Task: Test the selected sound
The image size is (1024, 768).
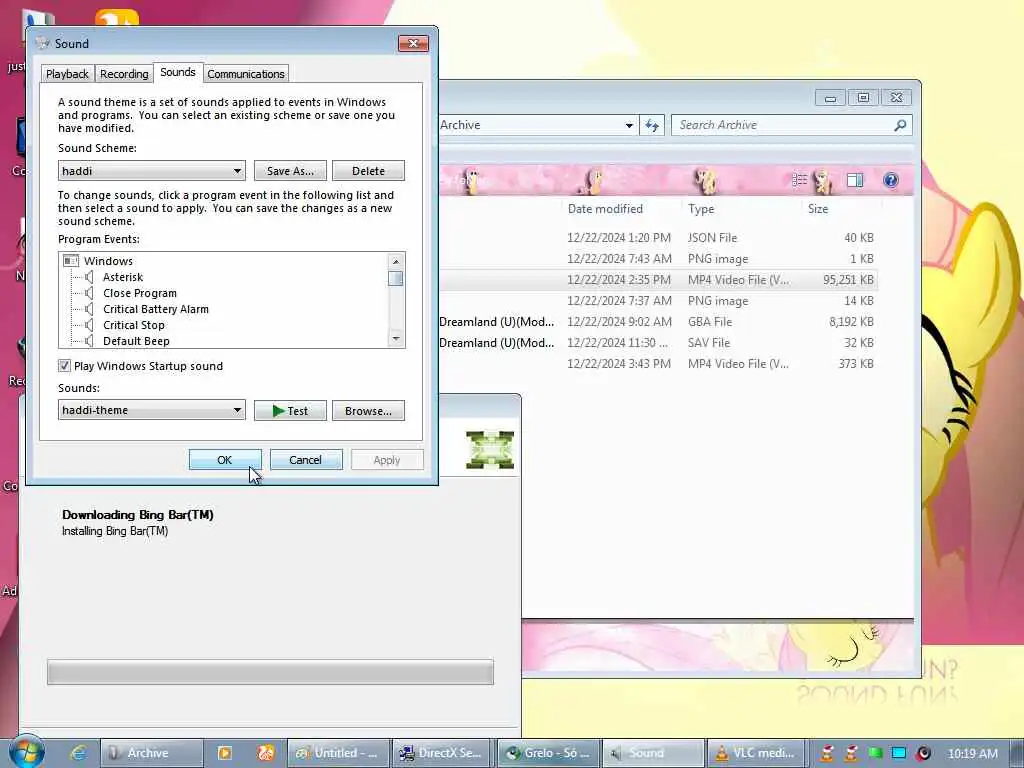Action: pos(290,411)
